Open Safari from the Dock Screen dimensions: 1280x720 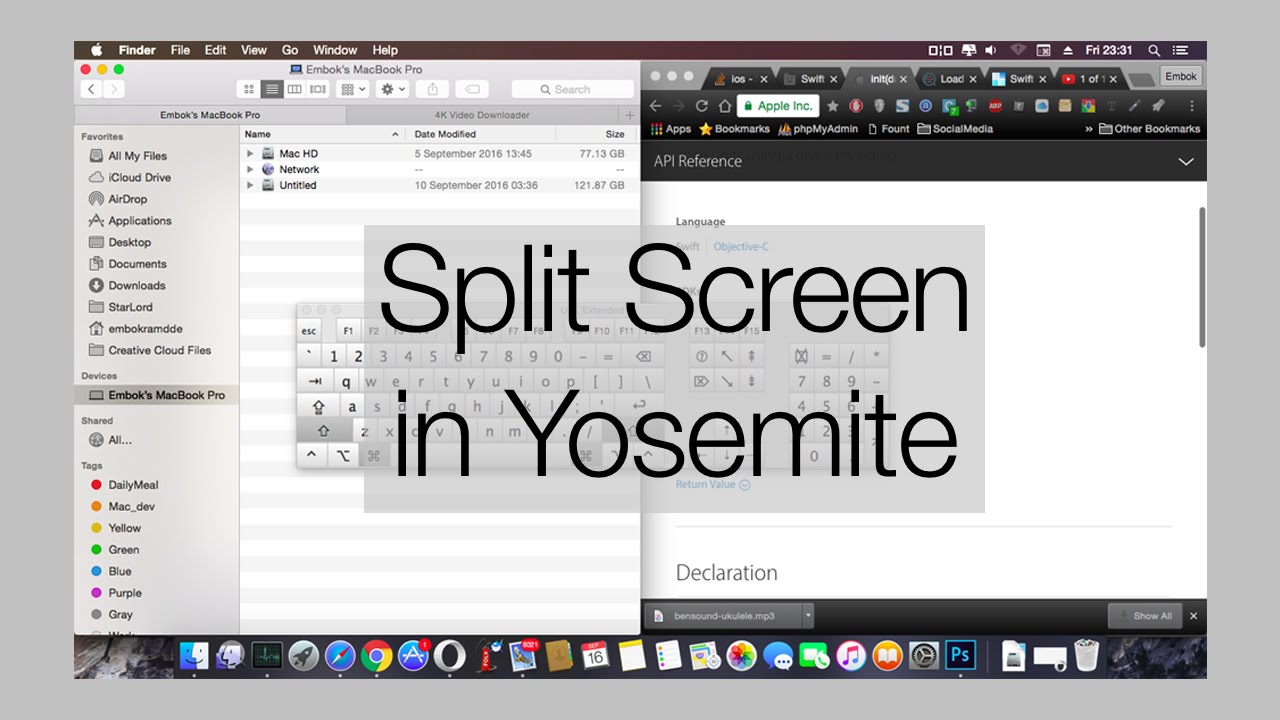pyautogui.click(x=340, y=656)
